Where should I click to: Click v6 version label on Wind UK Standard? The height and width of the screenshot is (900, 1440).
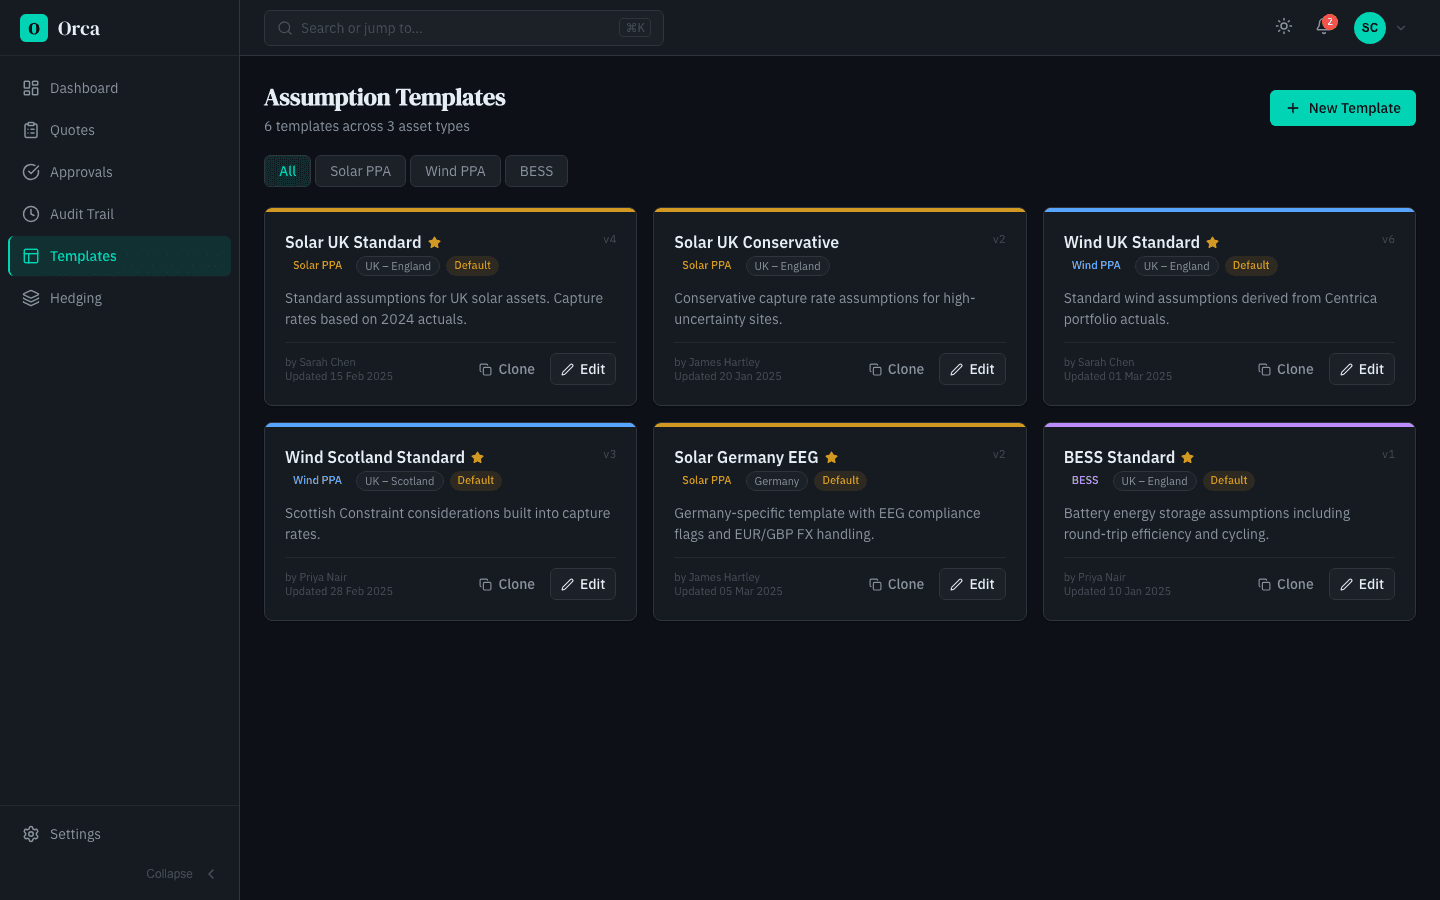[x=1388, y=240]
